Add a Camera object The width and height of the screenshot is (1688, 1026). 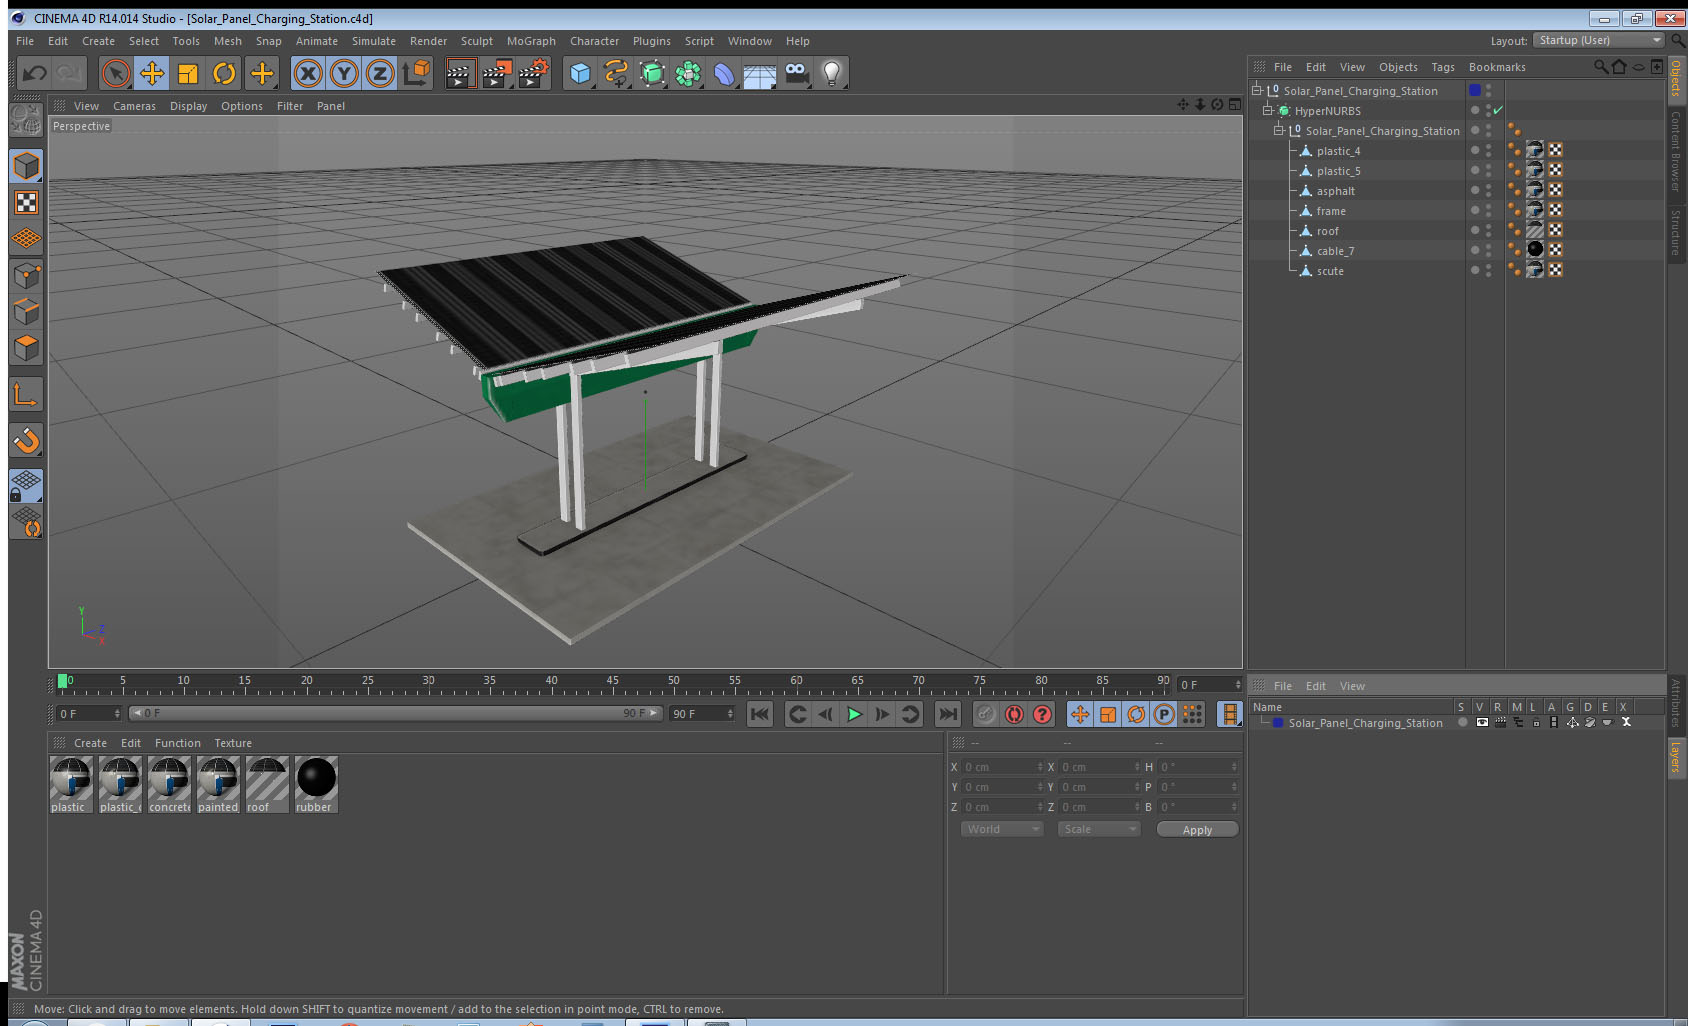coord(796,73)
